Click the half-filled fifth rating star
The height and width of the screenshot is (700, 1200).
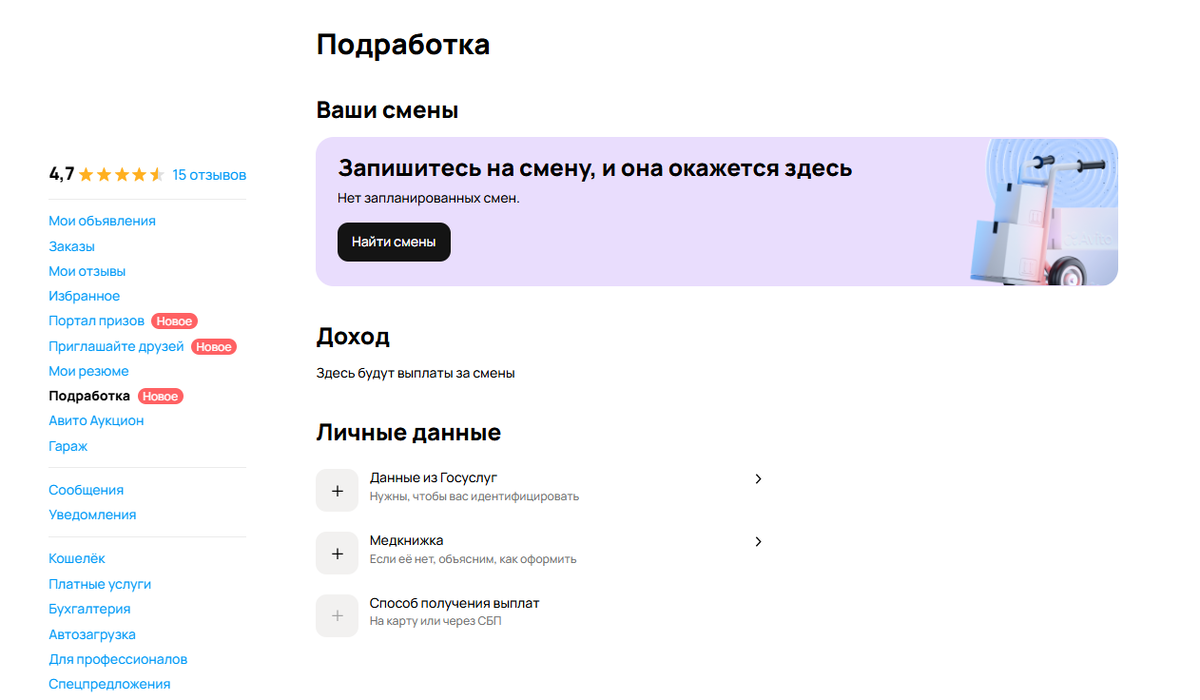[155, 173]
